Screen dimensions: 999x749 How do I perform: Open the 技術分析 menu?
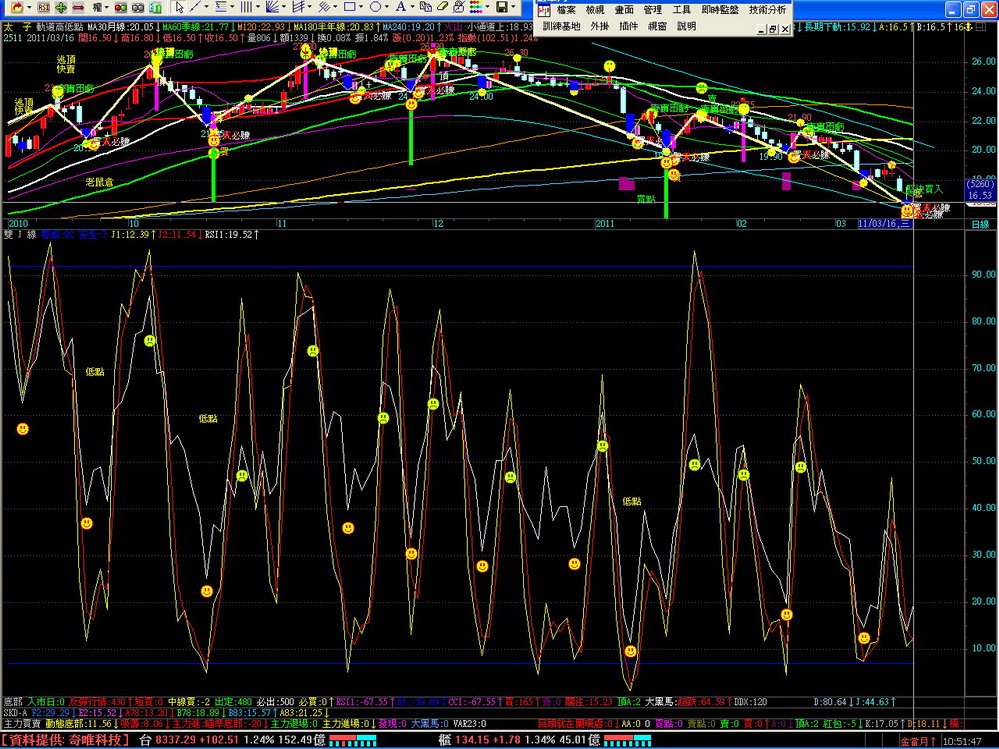767,9
